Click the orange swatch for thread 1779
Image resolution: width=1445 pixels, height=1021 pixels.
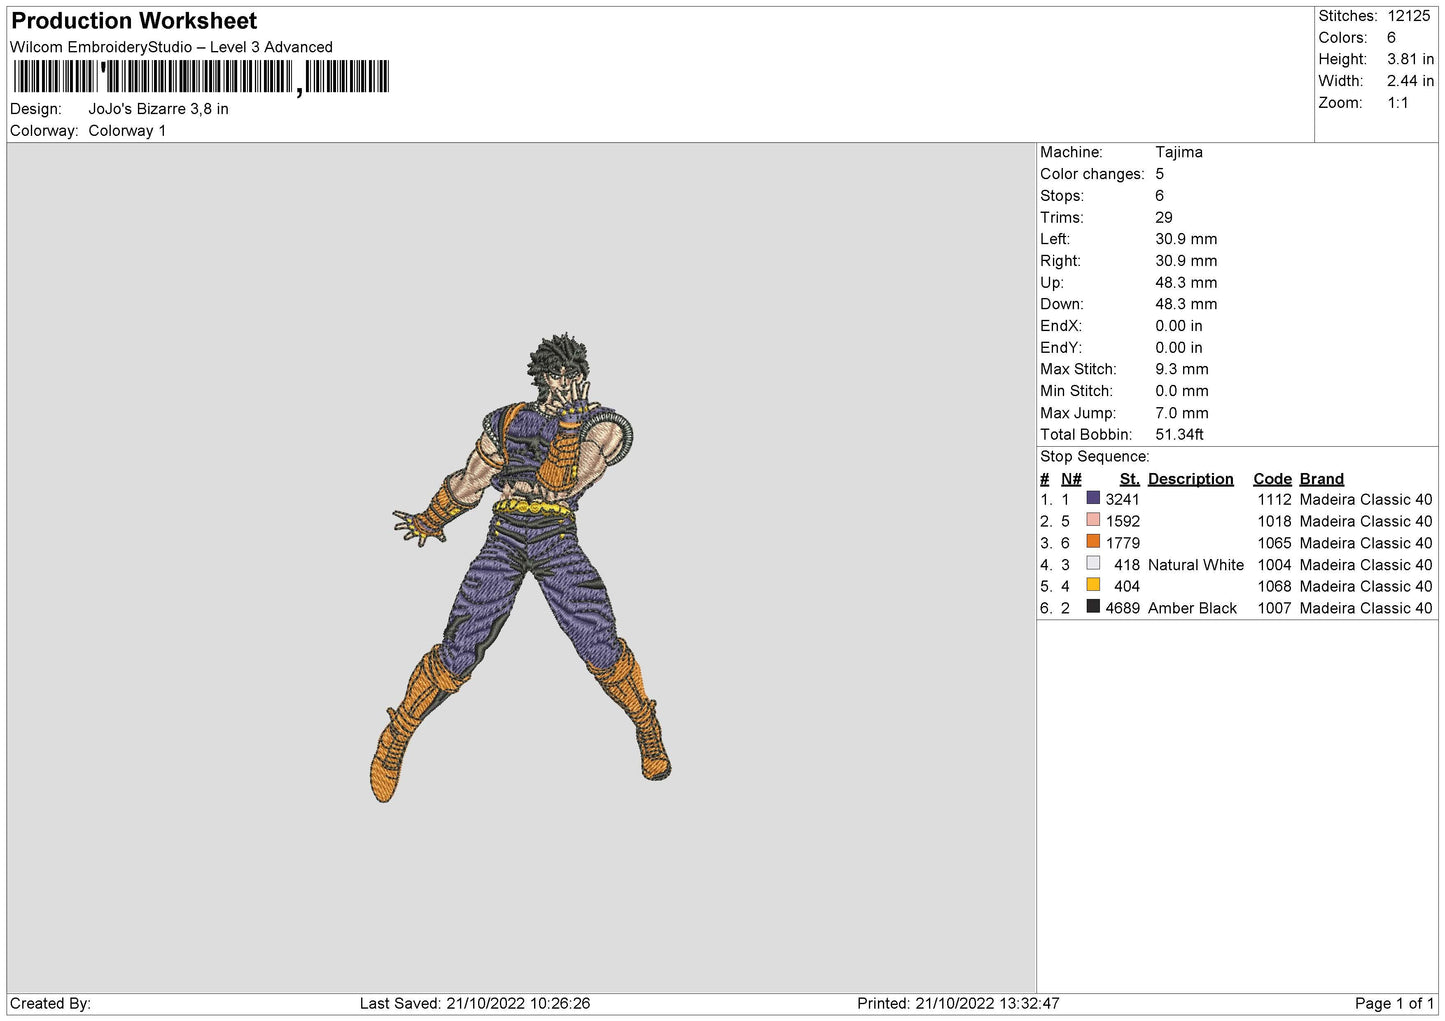click(1093, 542)
